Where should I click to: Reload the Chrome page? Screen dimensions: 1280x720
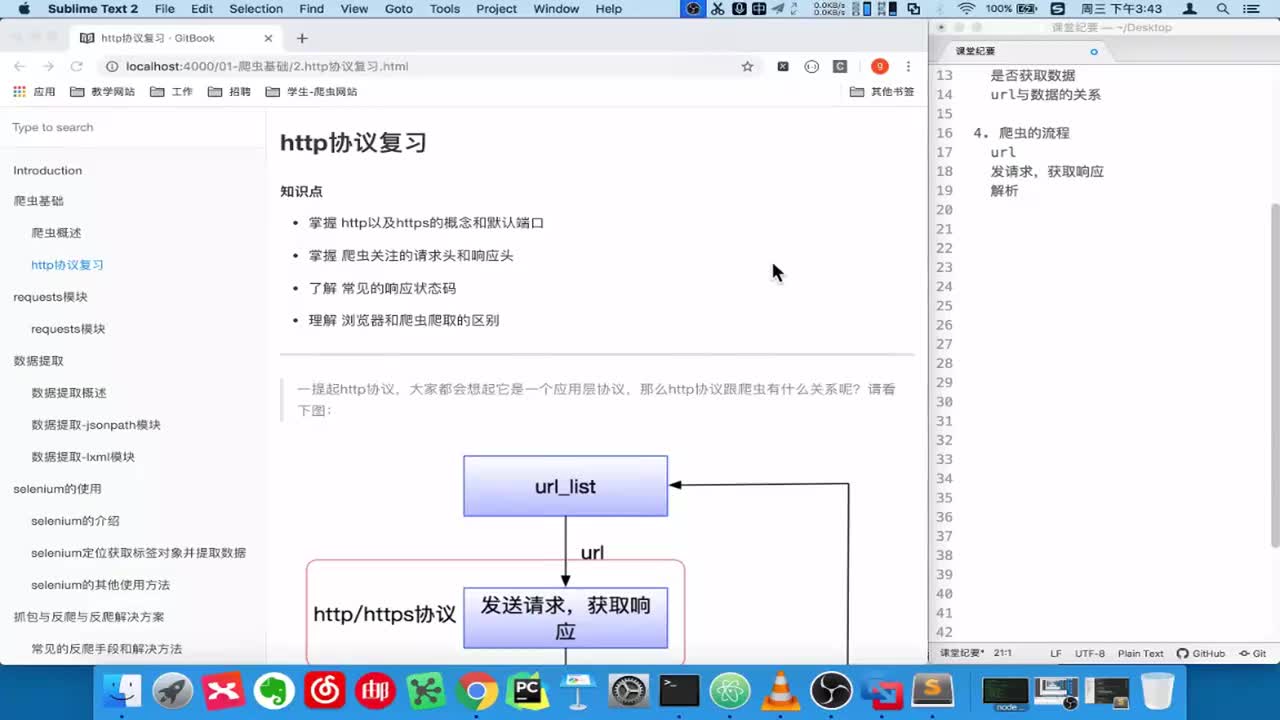click(76, 66)
